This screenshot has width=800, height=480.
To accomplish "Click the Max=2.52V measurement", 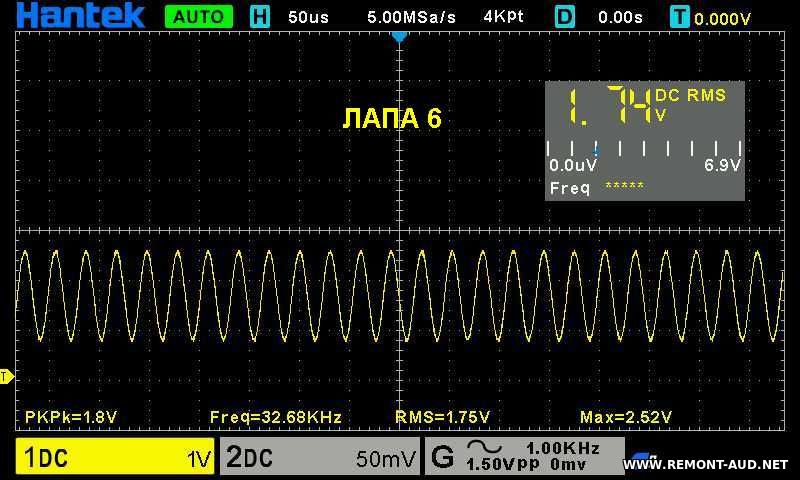I will (626, 417).
